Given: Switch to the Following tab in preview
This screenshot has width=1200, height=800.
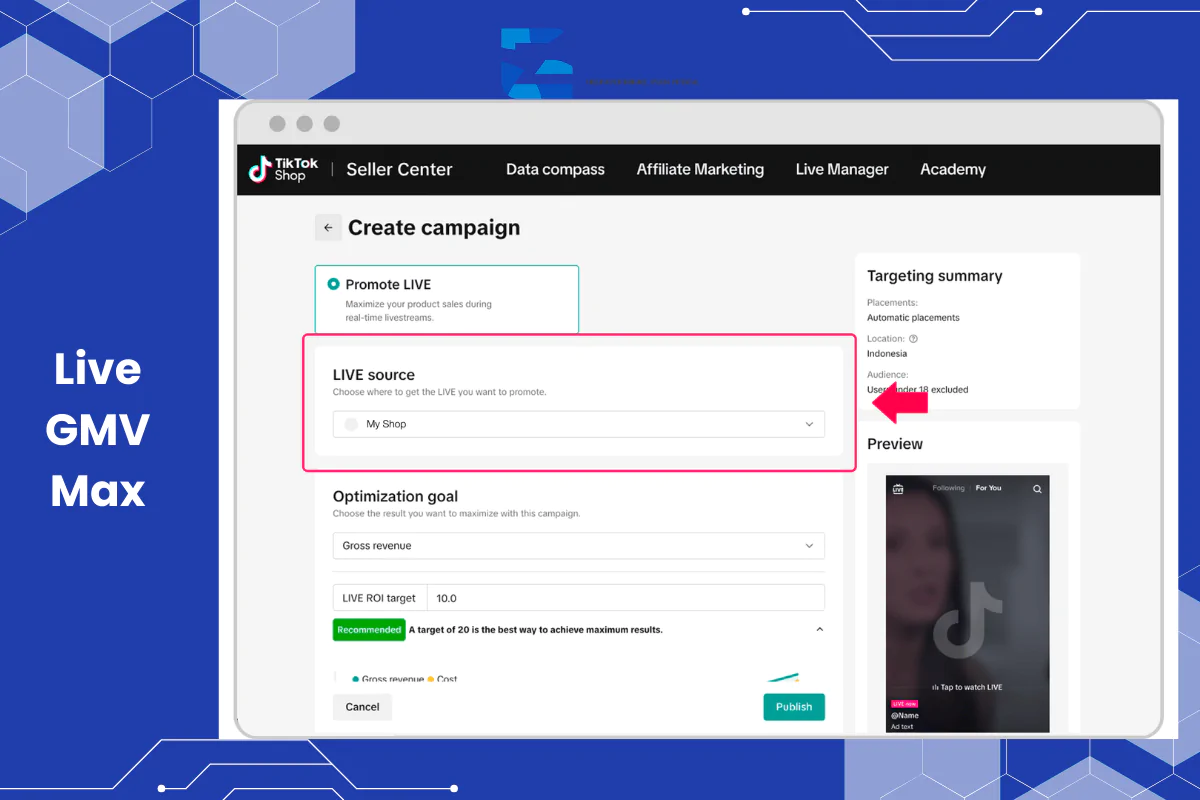Looking at the screenshot, I should click(x=948, y=488).
